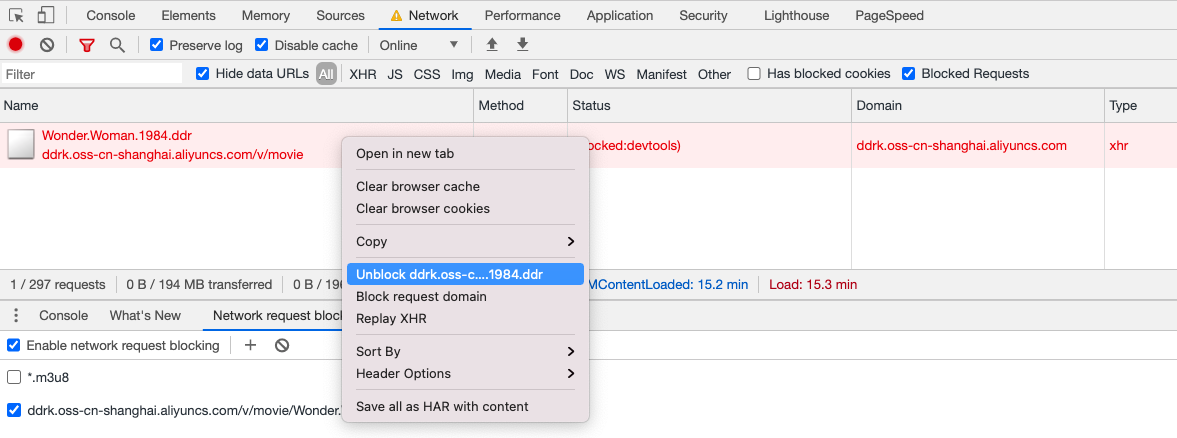
Task: Click the export HAR download arrow
Action: (x=522, y=45)
